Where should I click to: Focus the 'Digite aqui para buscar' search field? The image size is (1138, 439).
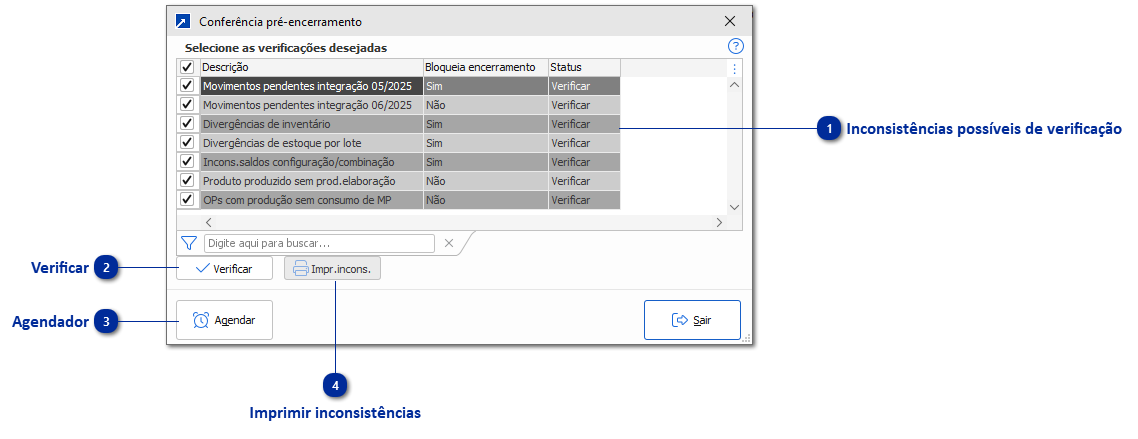(318, 243)
